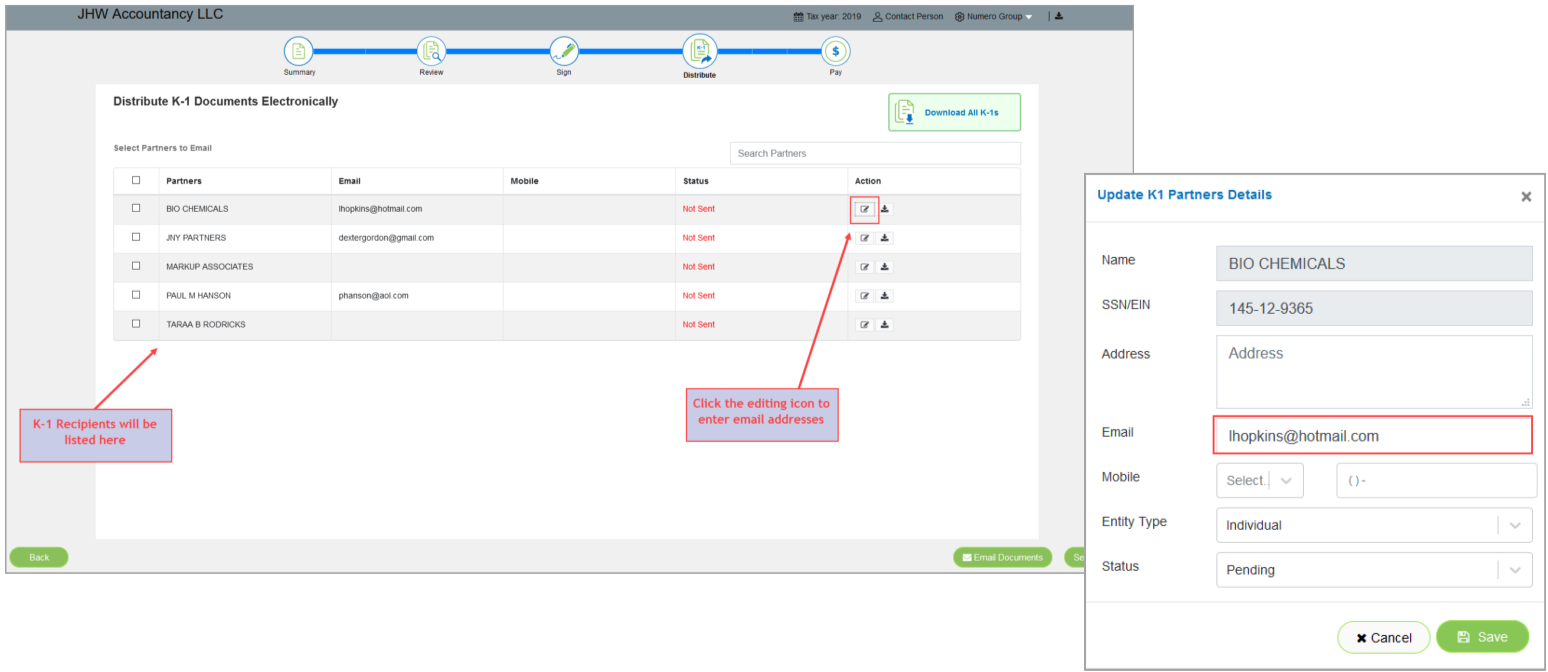Click Not Sent status for BIO CHEMICALS

point(699,209)
